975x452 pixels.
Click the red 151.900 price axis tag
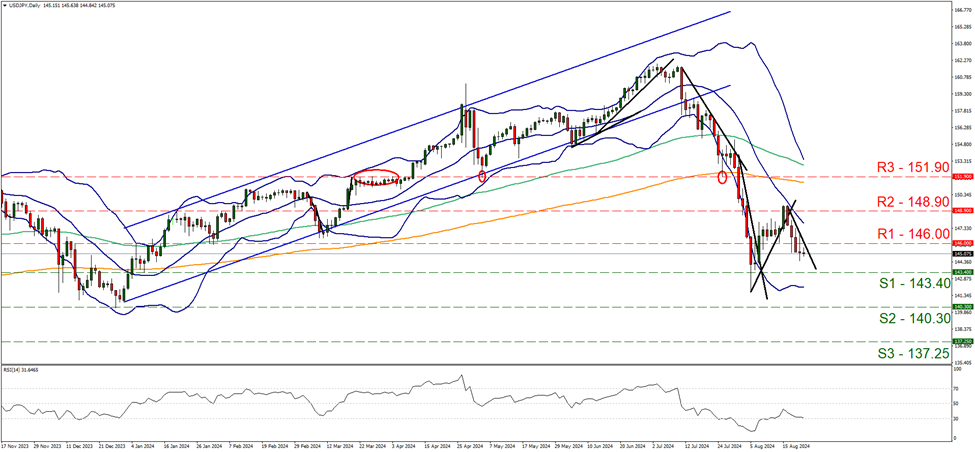coord(961,177)
